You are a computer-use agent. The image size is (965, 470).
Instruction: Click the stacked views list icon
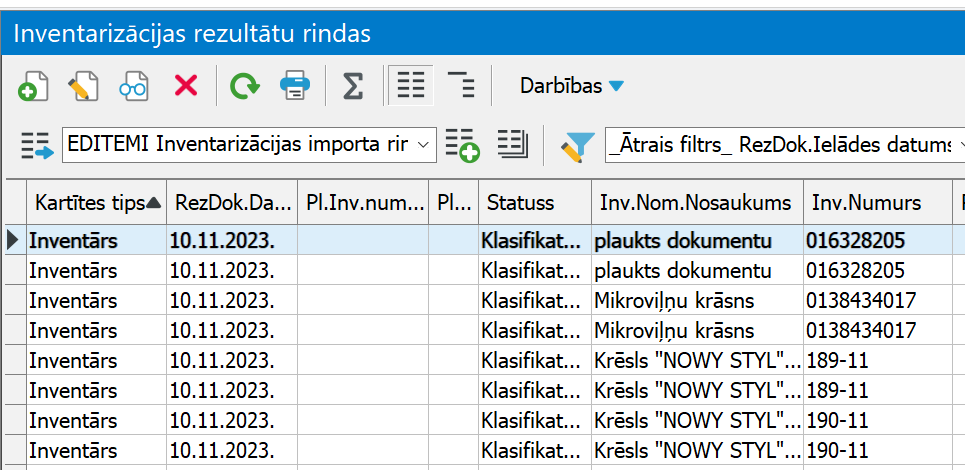point(513,144)
